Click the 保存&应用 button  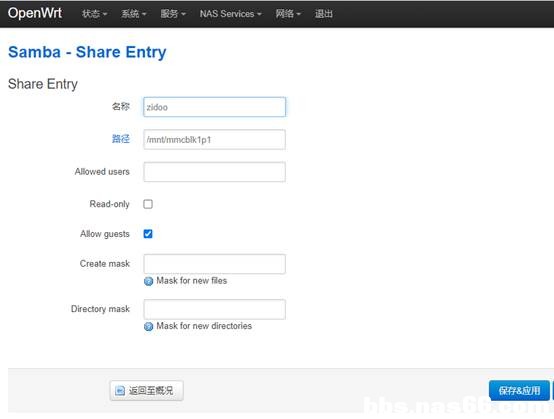point(519,391)
